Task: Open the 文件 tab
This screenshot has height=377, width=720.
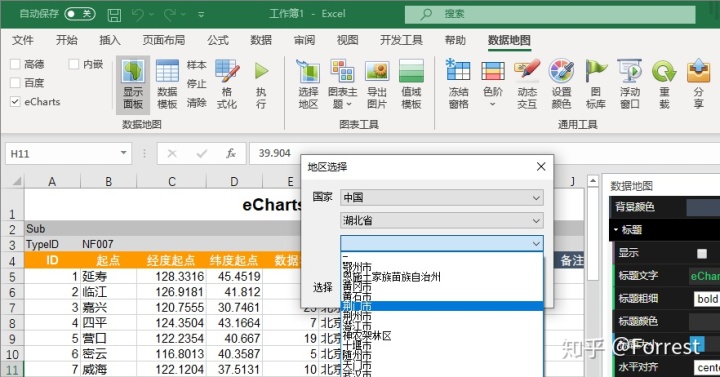Action: point(22,40)
